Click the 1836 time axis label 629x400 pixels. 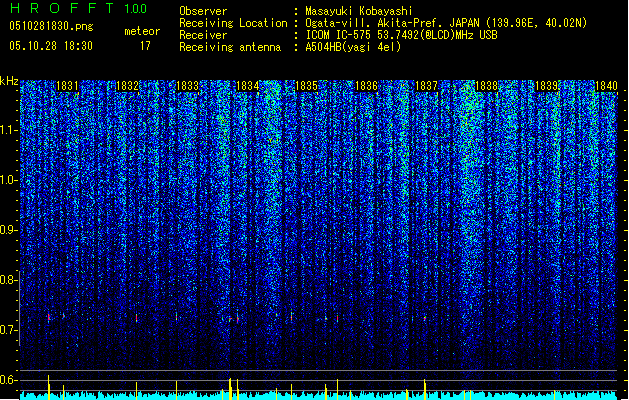(366, 86)
